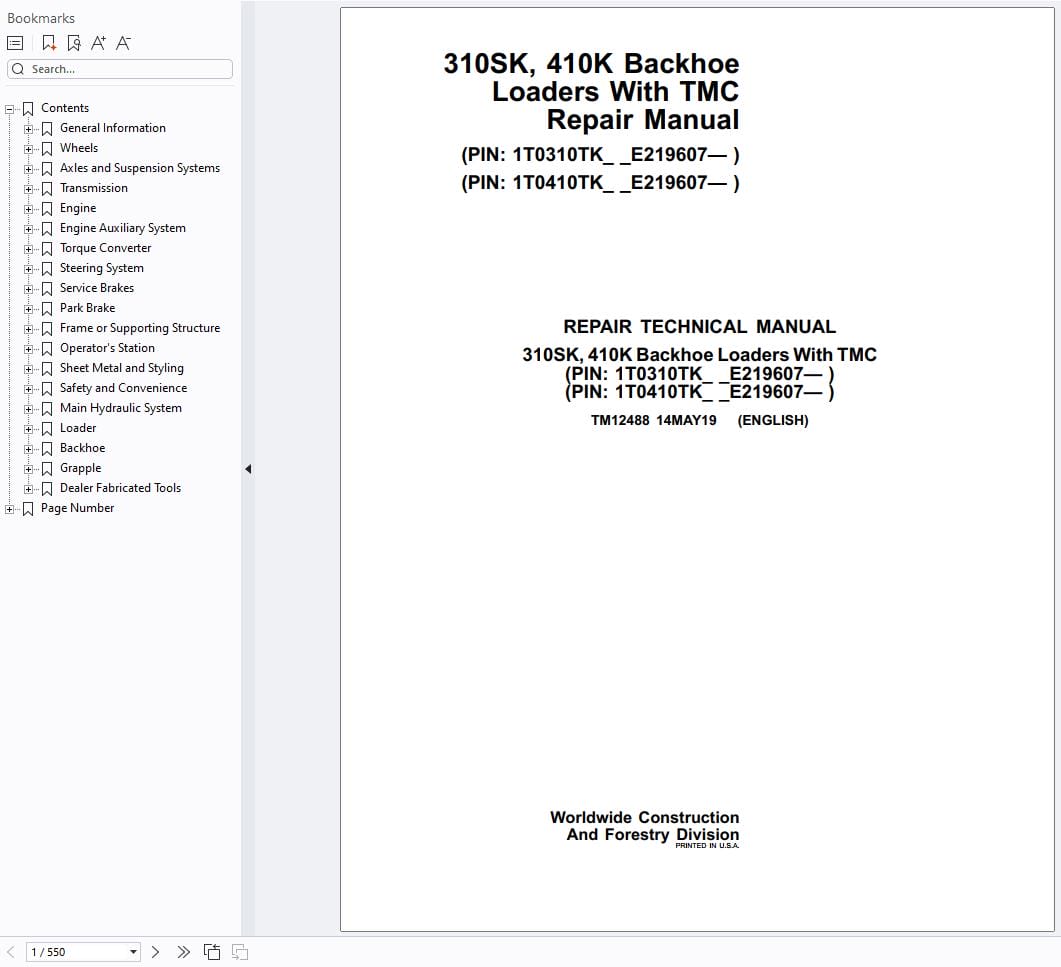Screen dimensions: 1061x967
Task: Go to the previous page arrow
Action: click(11, 952)
